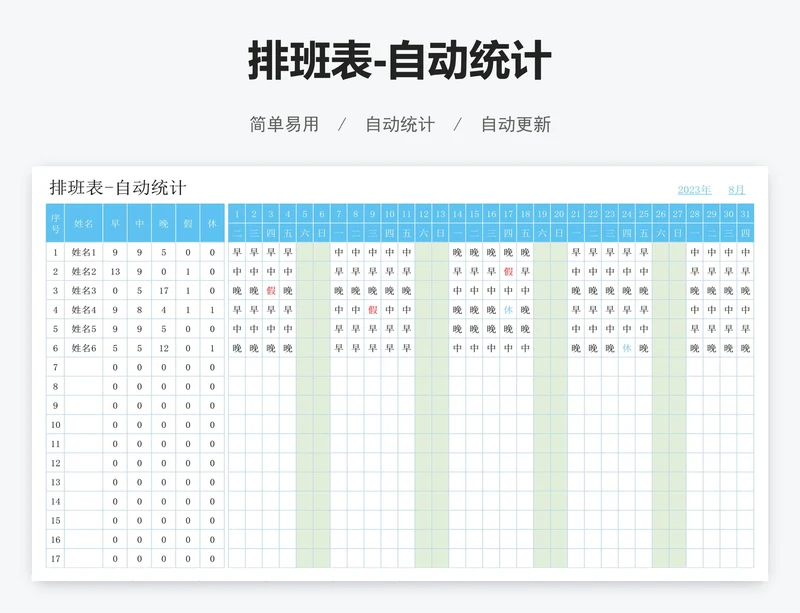Image resolution: width=800 pixels, height=613 pixels.
Task: Select row number 7 in 序号 column
Action: 56,367
